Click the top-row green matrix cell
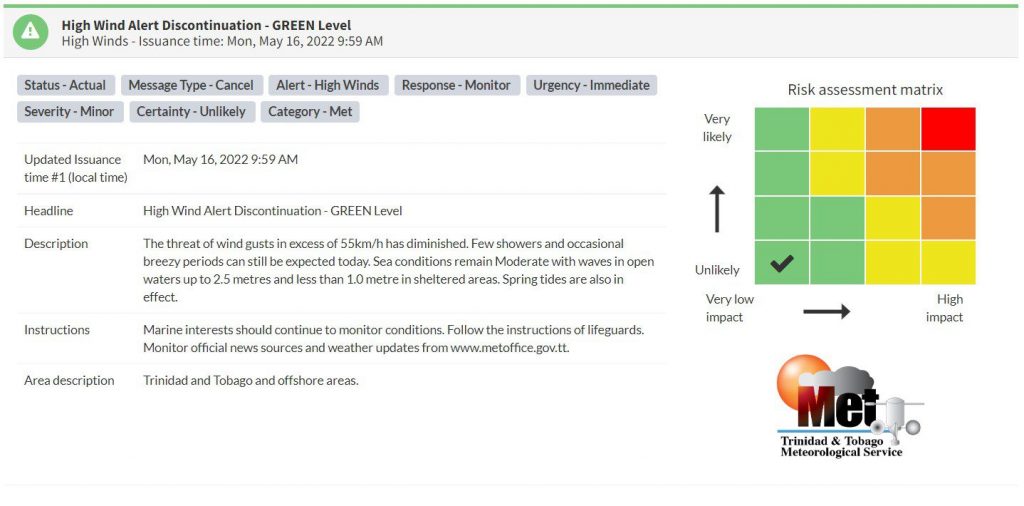 click(782, 129)
